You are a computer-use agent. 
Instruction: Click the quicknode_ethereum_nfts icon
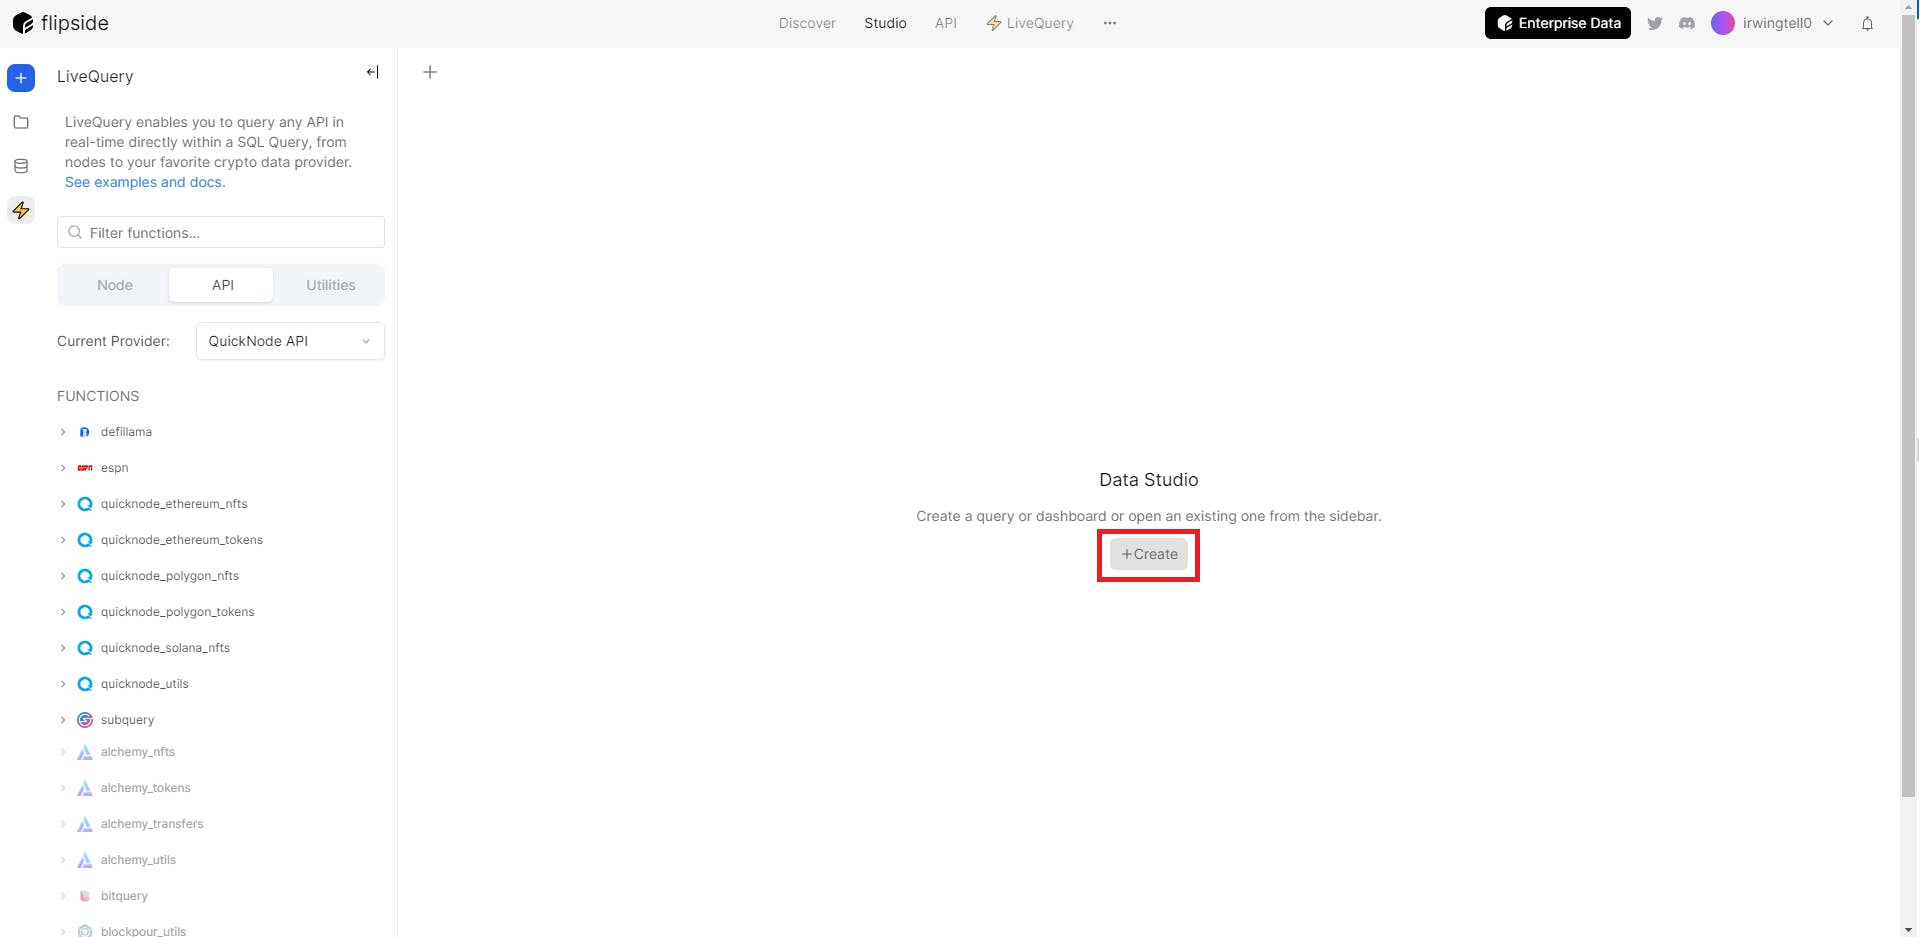pos(85,504)
